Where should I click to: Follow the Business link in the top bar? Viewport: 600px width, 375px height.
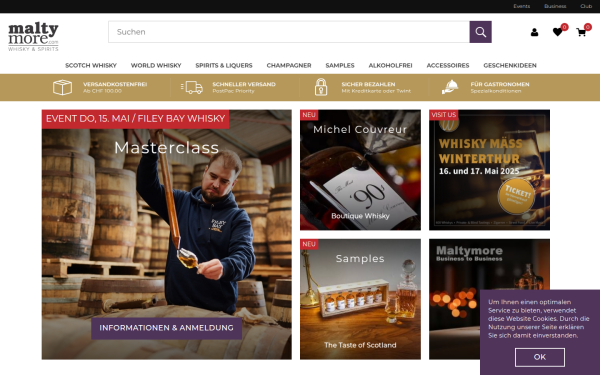pyautogui.click(x=555, y=6)
